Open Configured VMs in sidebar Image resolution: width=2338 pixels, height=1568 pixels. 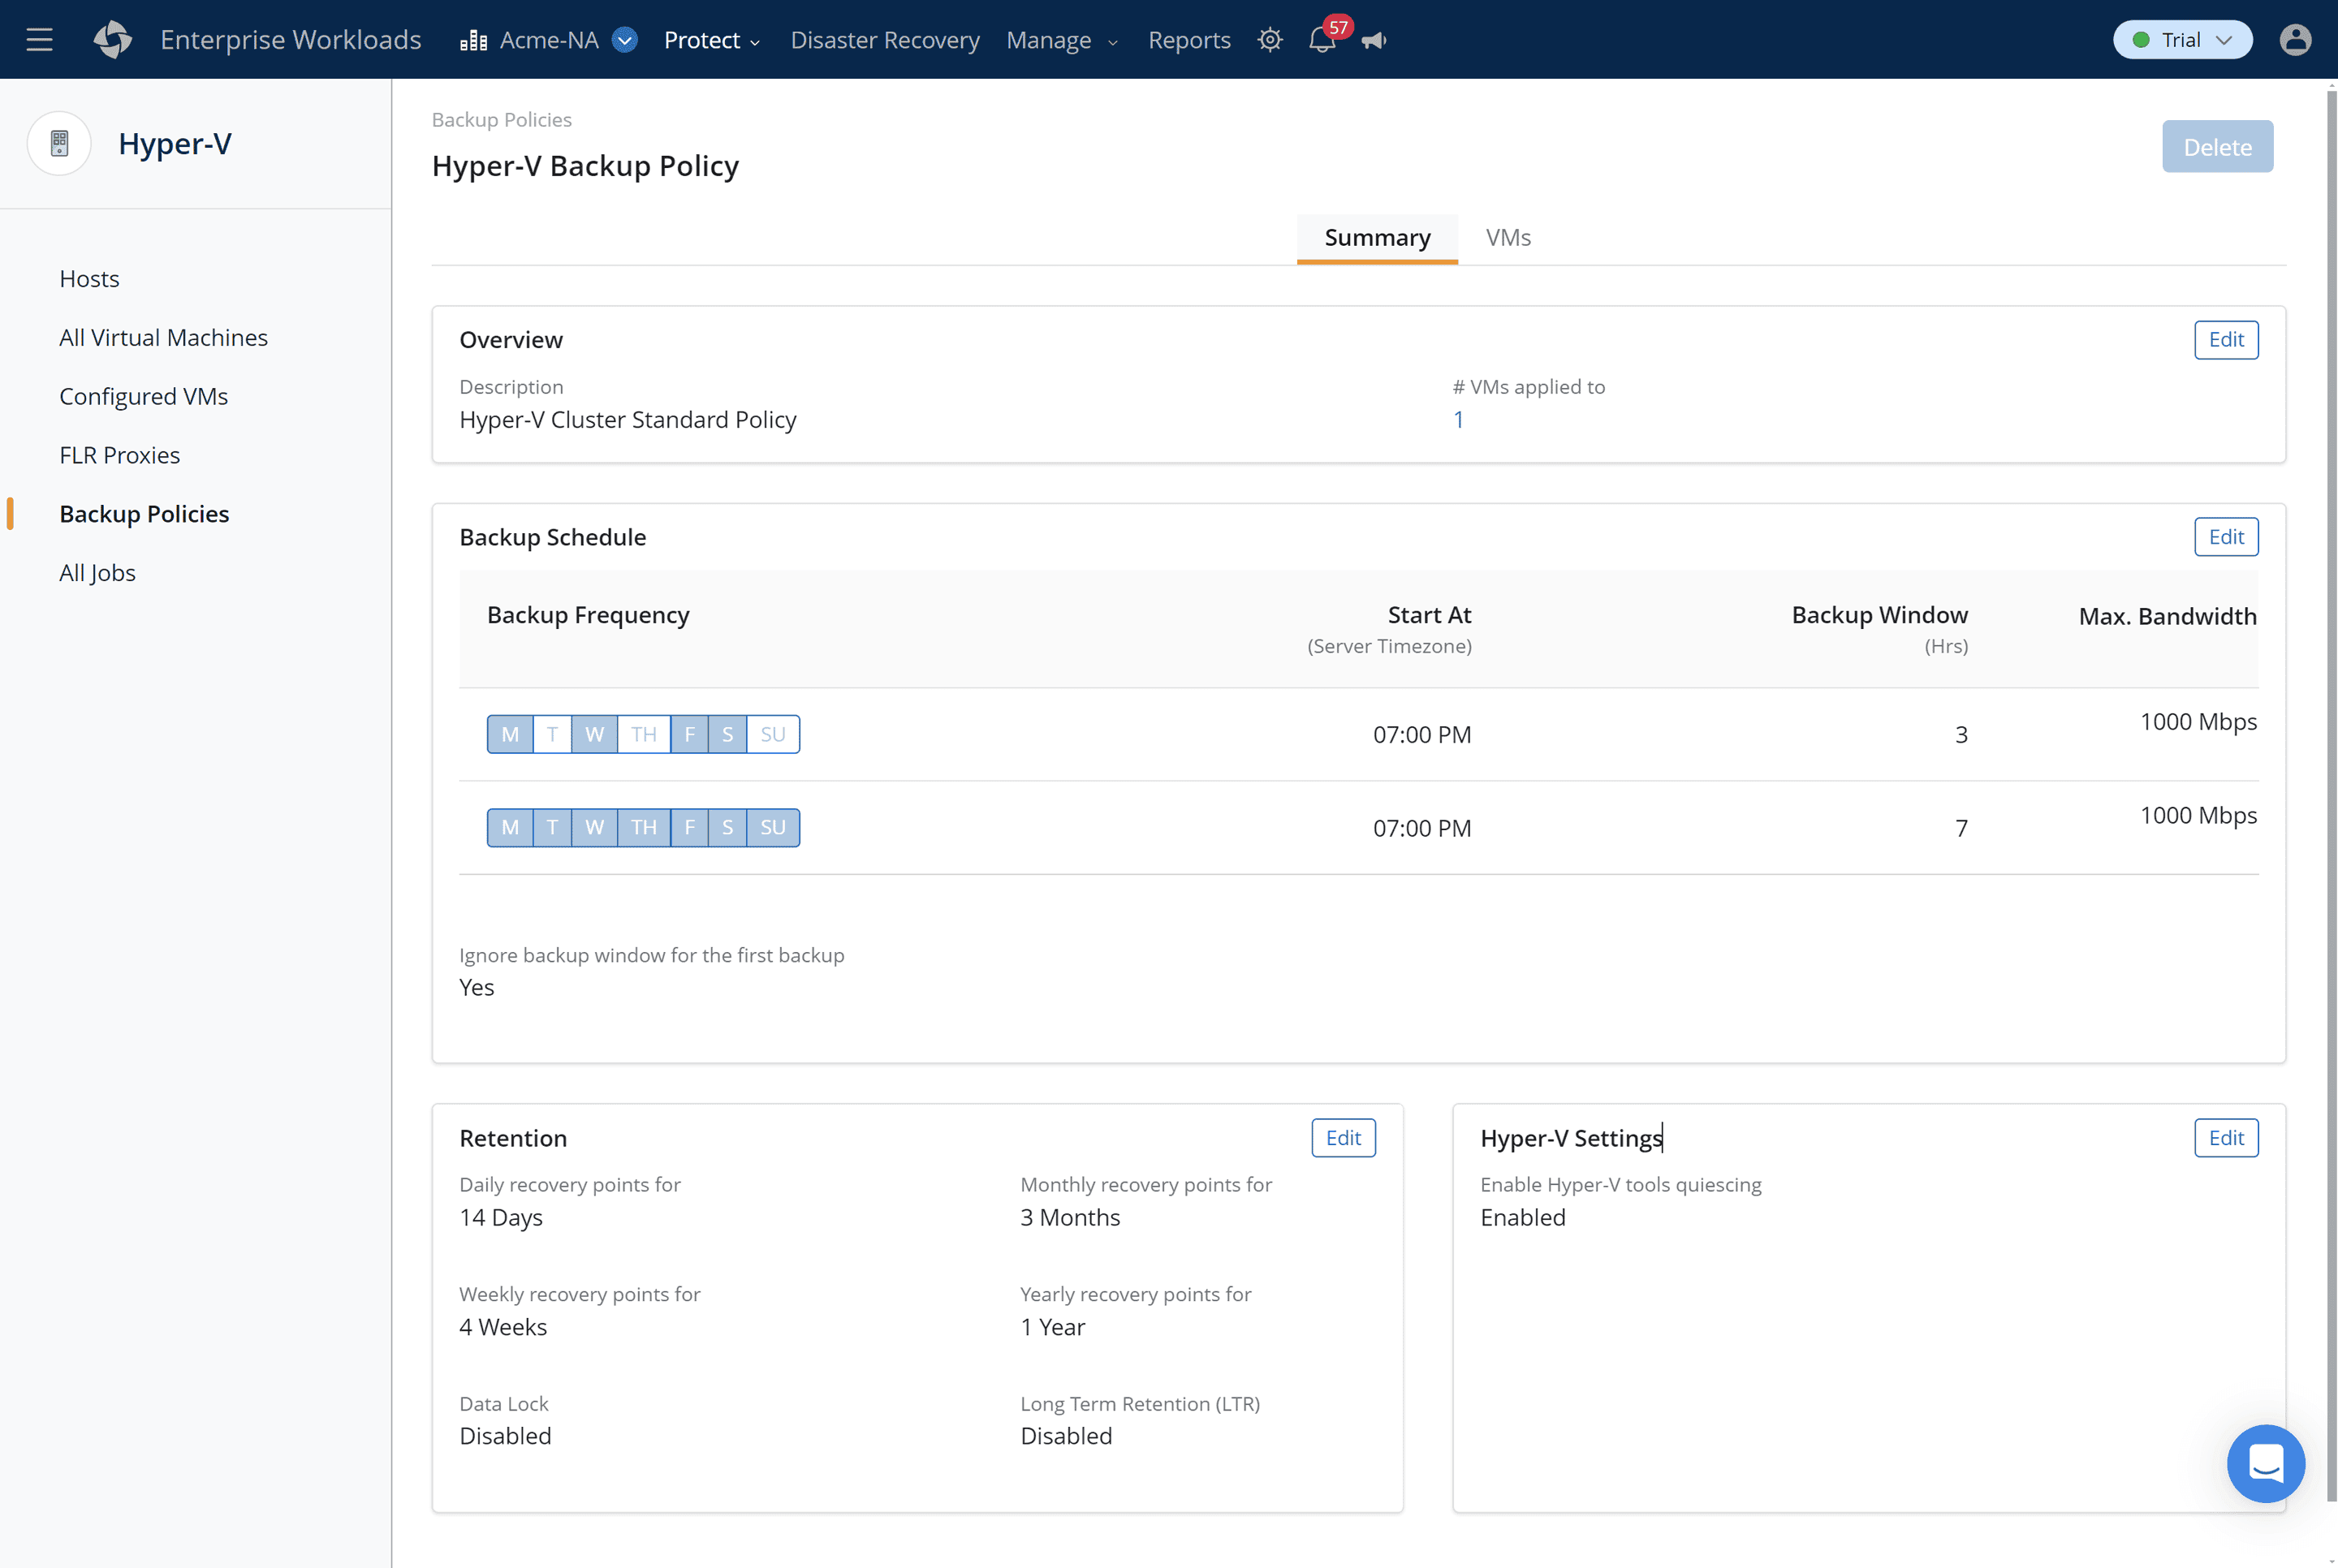pos(143,397)
